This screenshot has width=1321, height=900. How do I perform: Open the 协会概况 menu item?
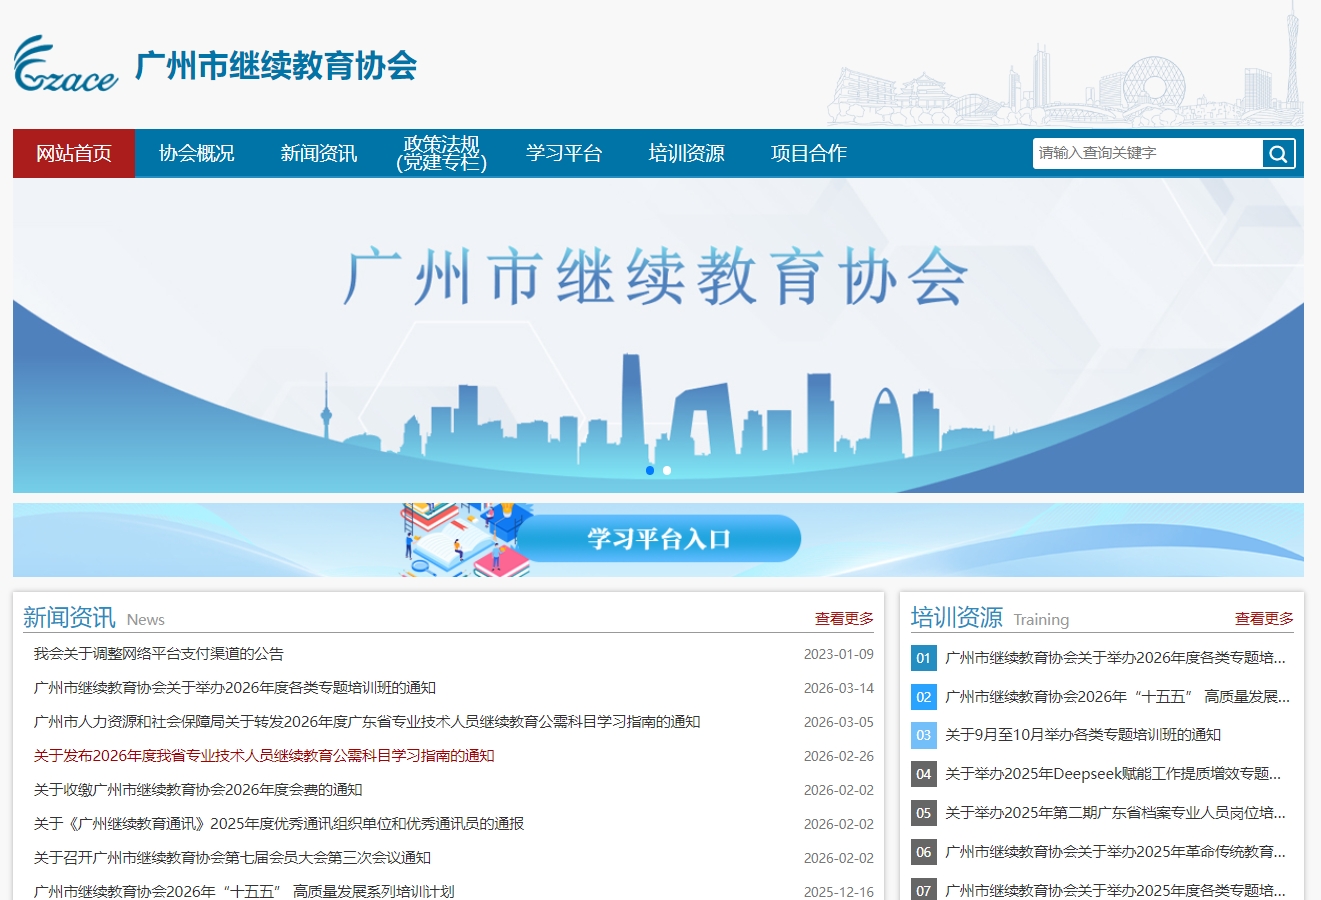pos(196,154)
